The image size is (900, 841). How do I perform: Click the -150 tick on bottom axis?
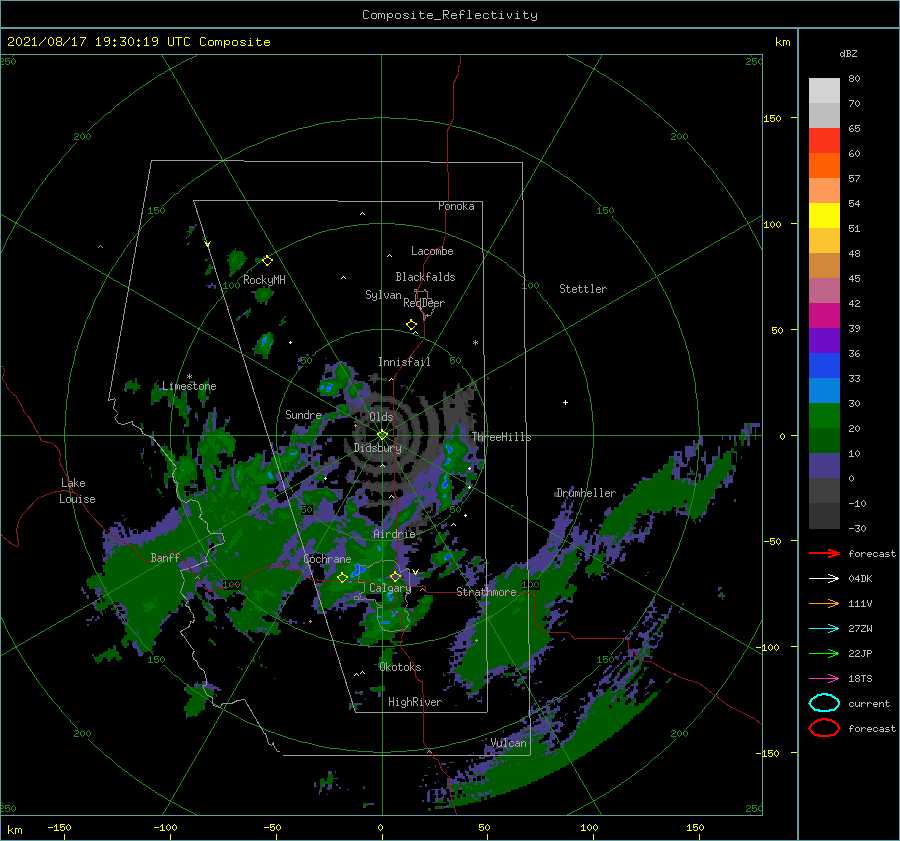click(x=59, y=827)
